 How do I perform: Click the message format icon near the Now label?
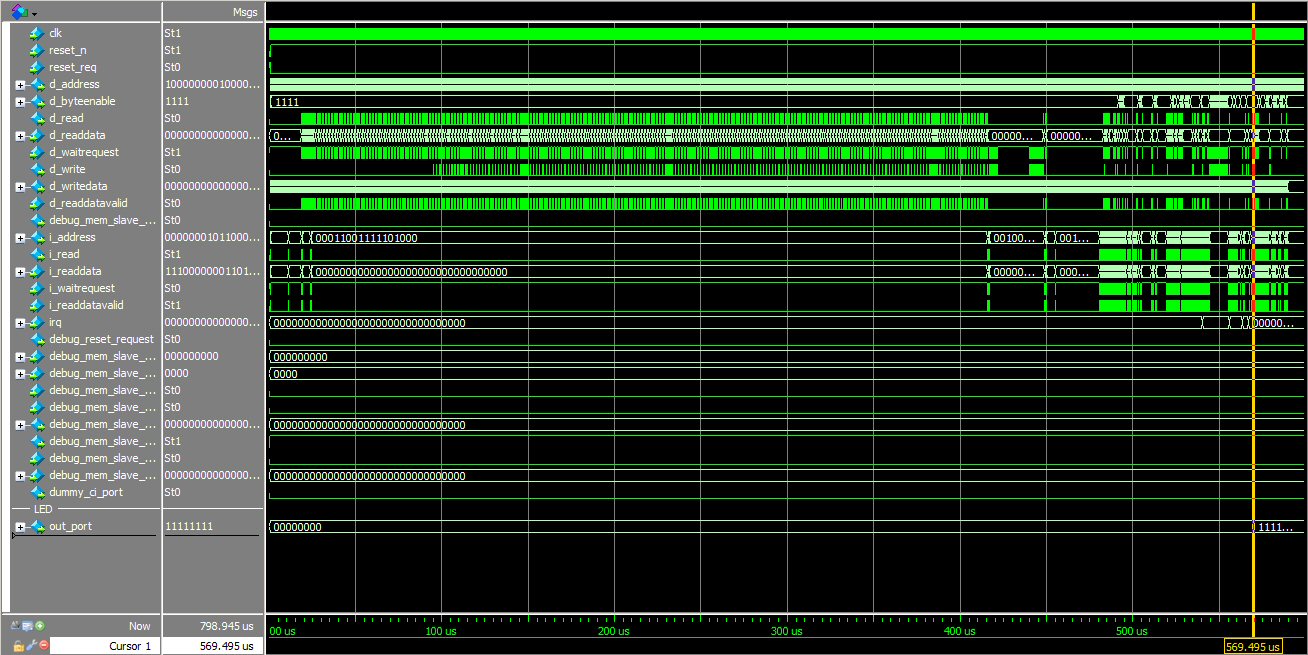pos(27,625)
